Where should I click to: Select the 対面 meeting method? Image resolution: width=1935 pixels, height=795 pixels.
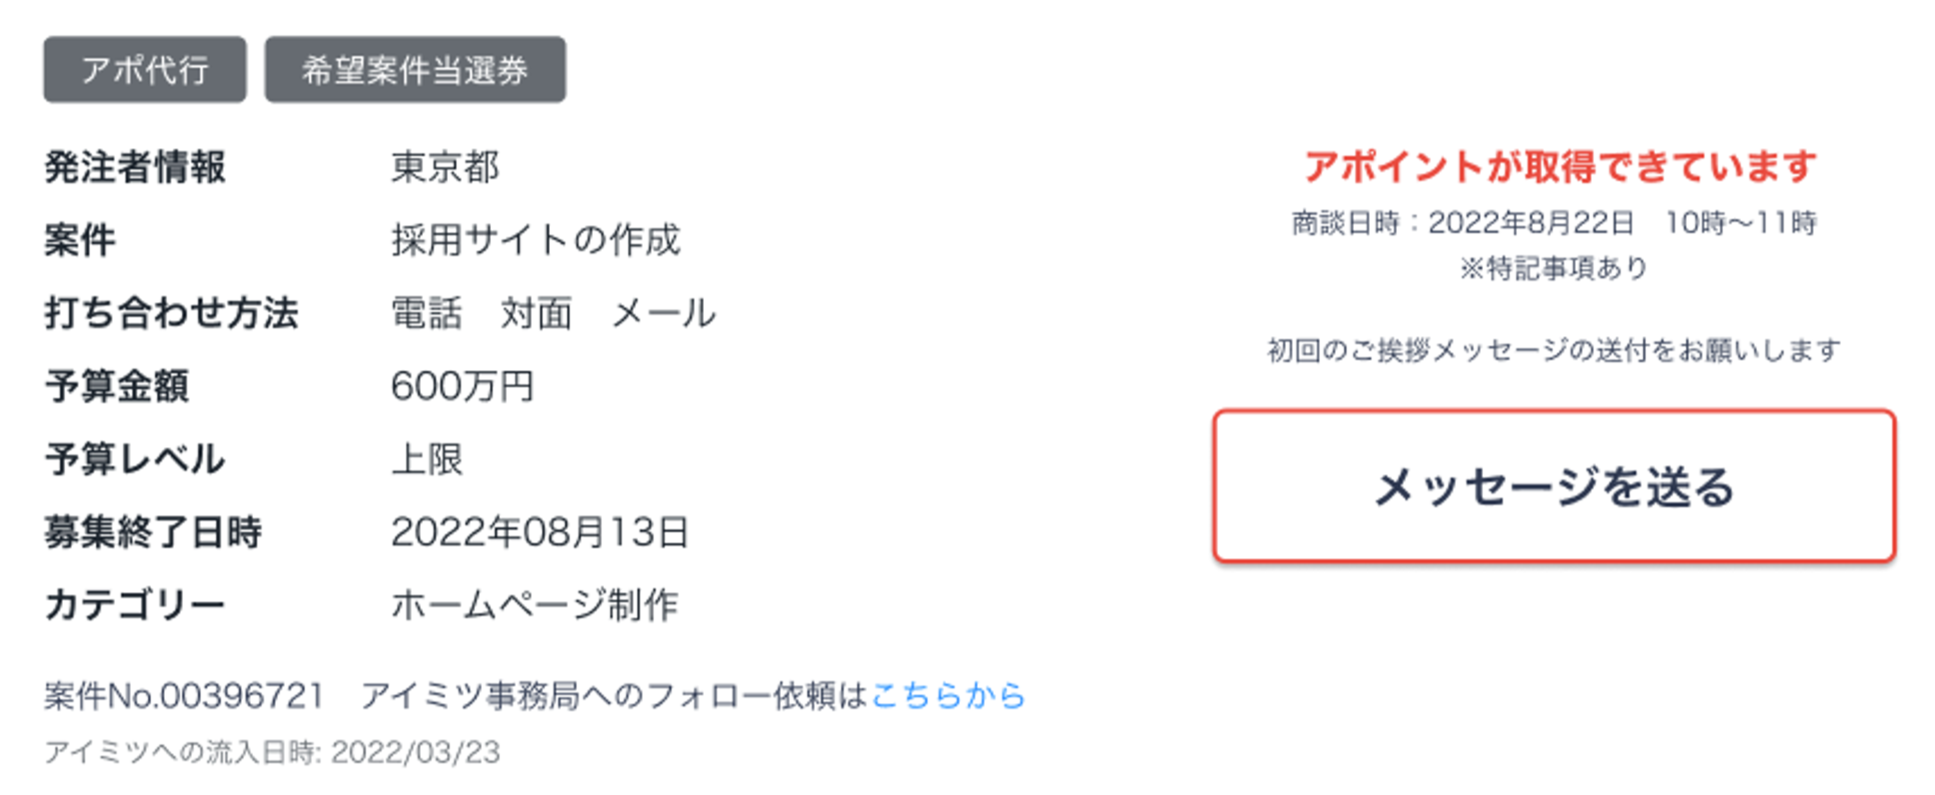coord(536,313)
